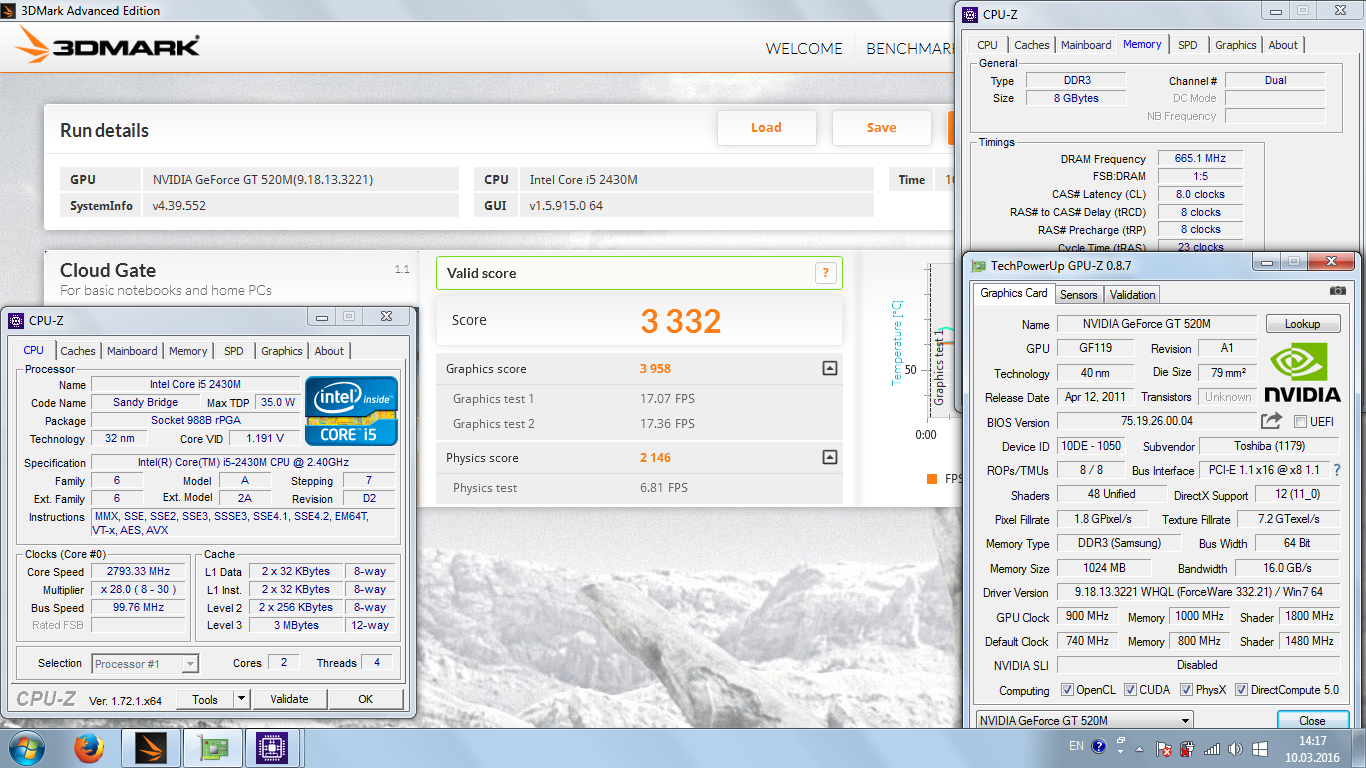The width and height of the screenshot is (1366, 768).
Task: Click the GPU-Z title bar icon
Action: point(979,266)
